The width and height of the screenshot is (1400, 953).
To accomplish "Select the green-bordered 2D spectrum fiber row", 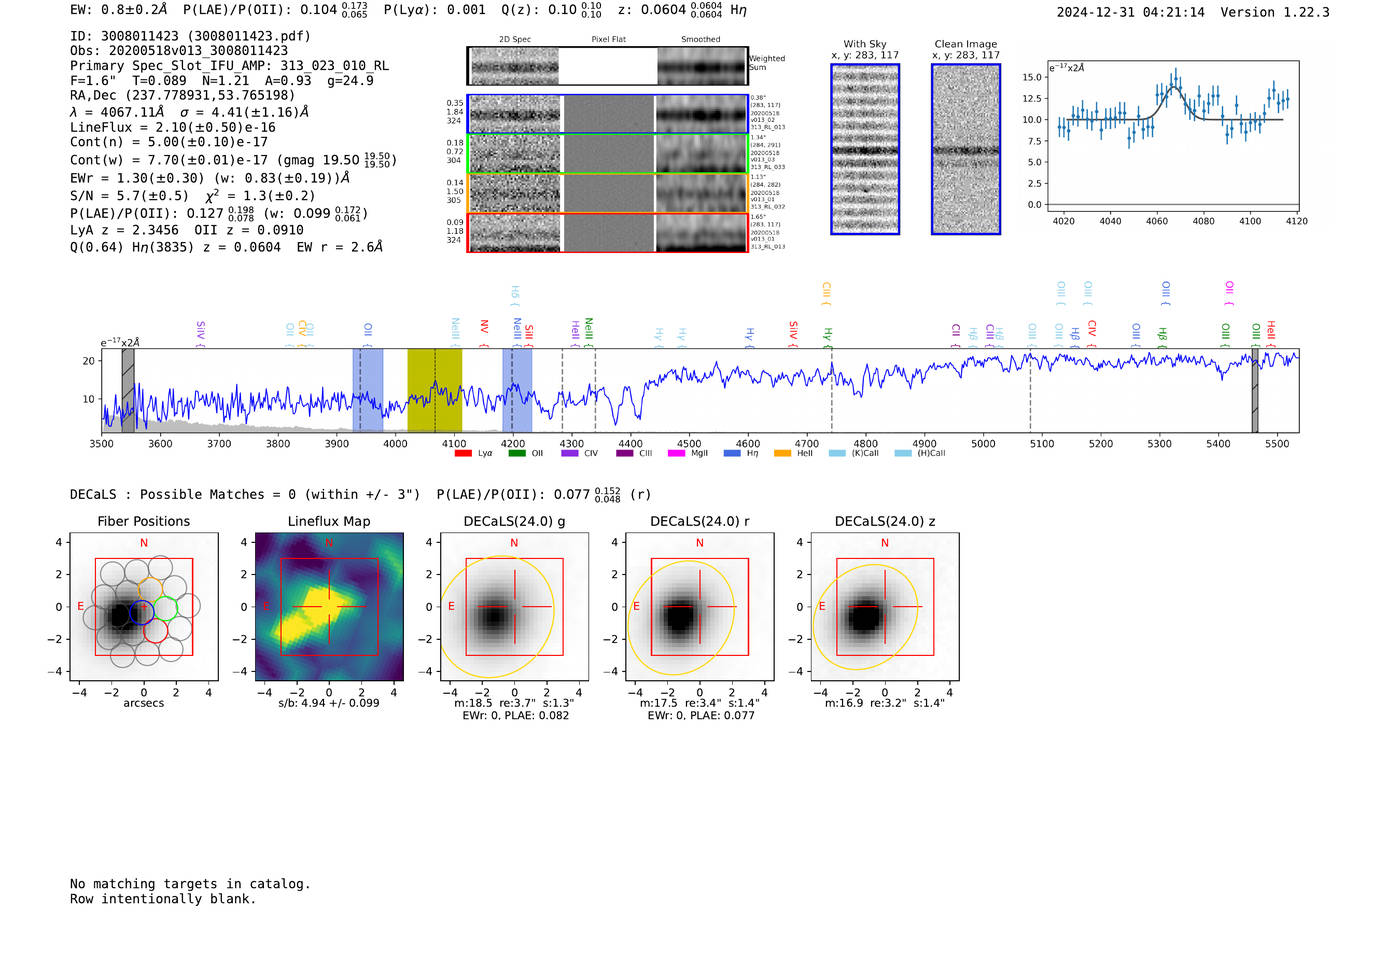I will (x=608, y=153).
